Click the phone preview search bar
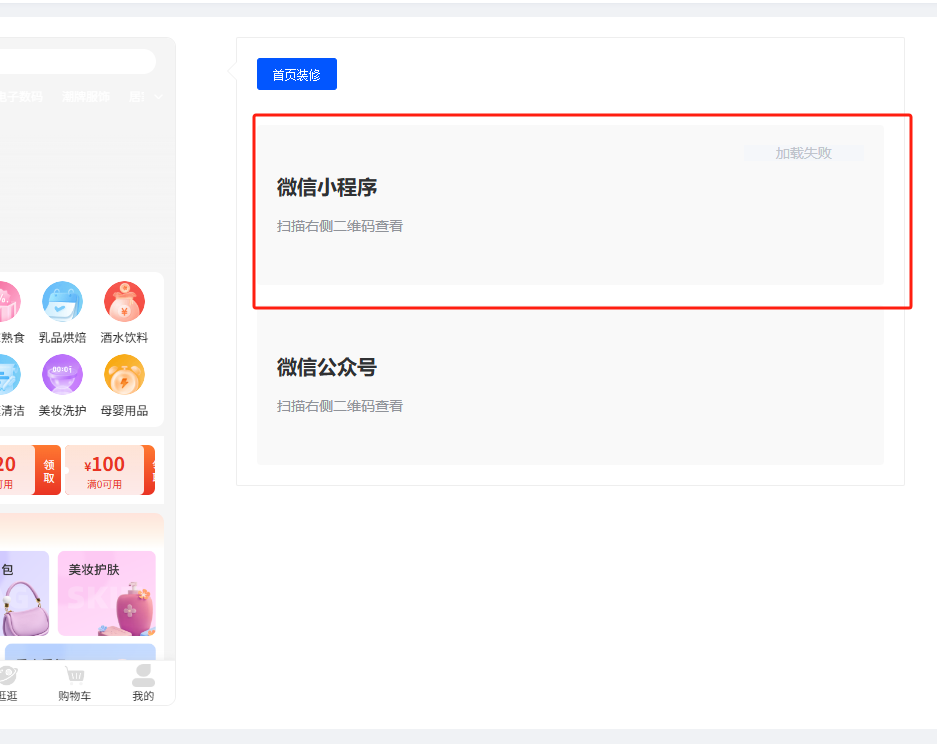 (78, 62)
